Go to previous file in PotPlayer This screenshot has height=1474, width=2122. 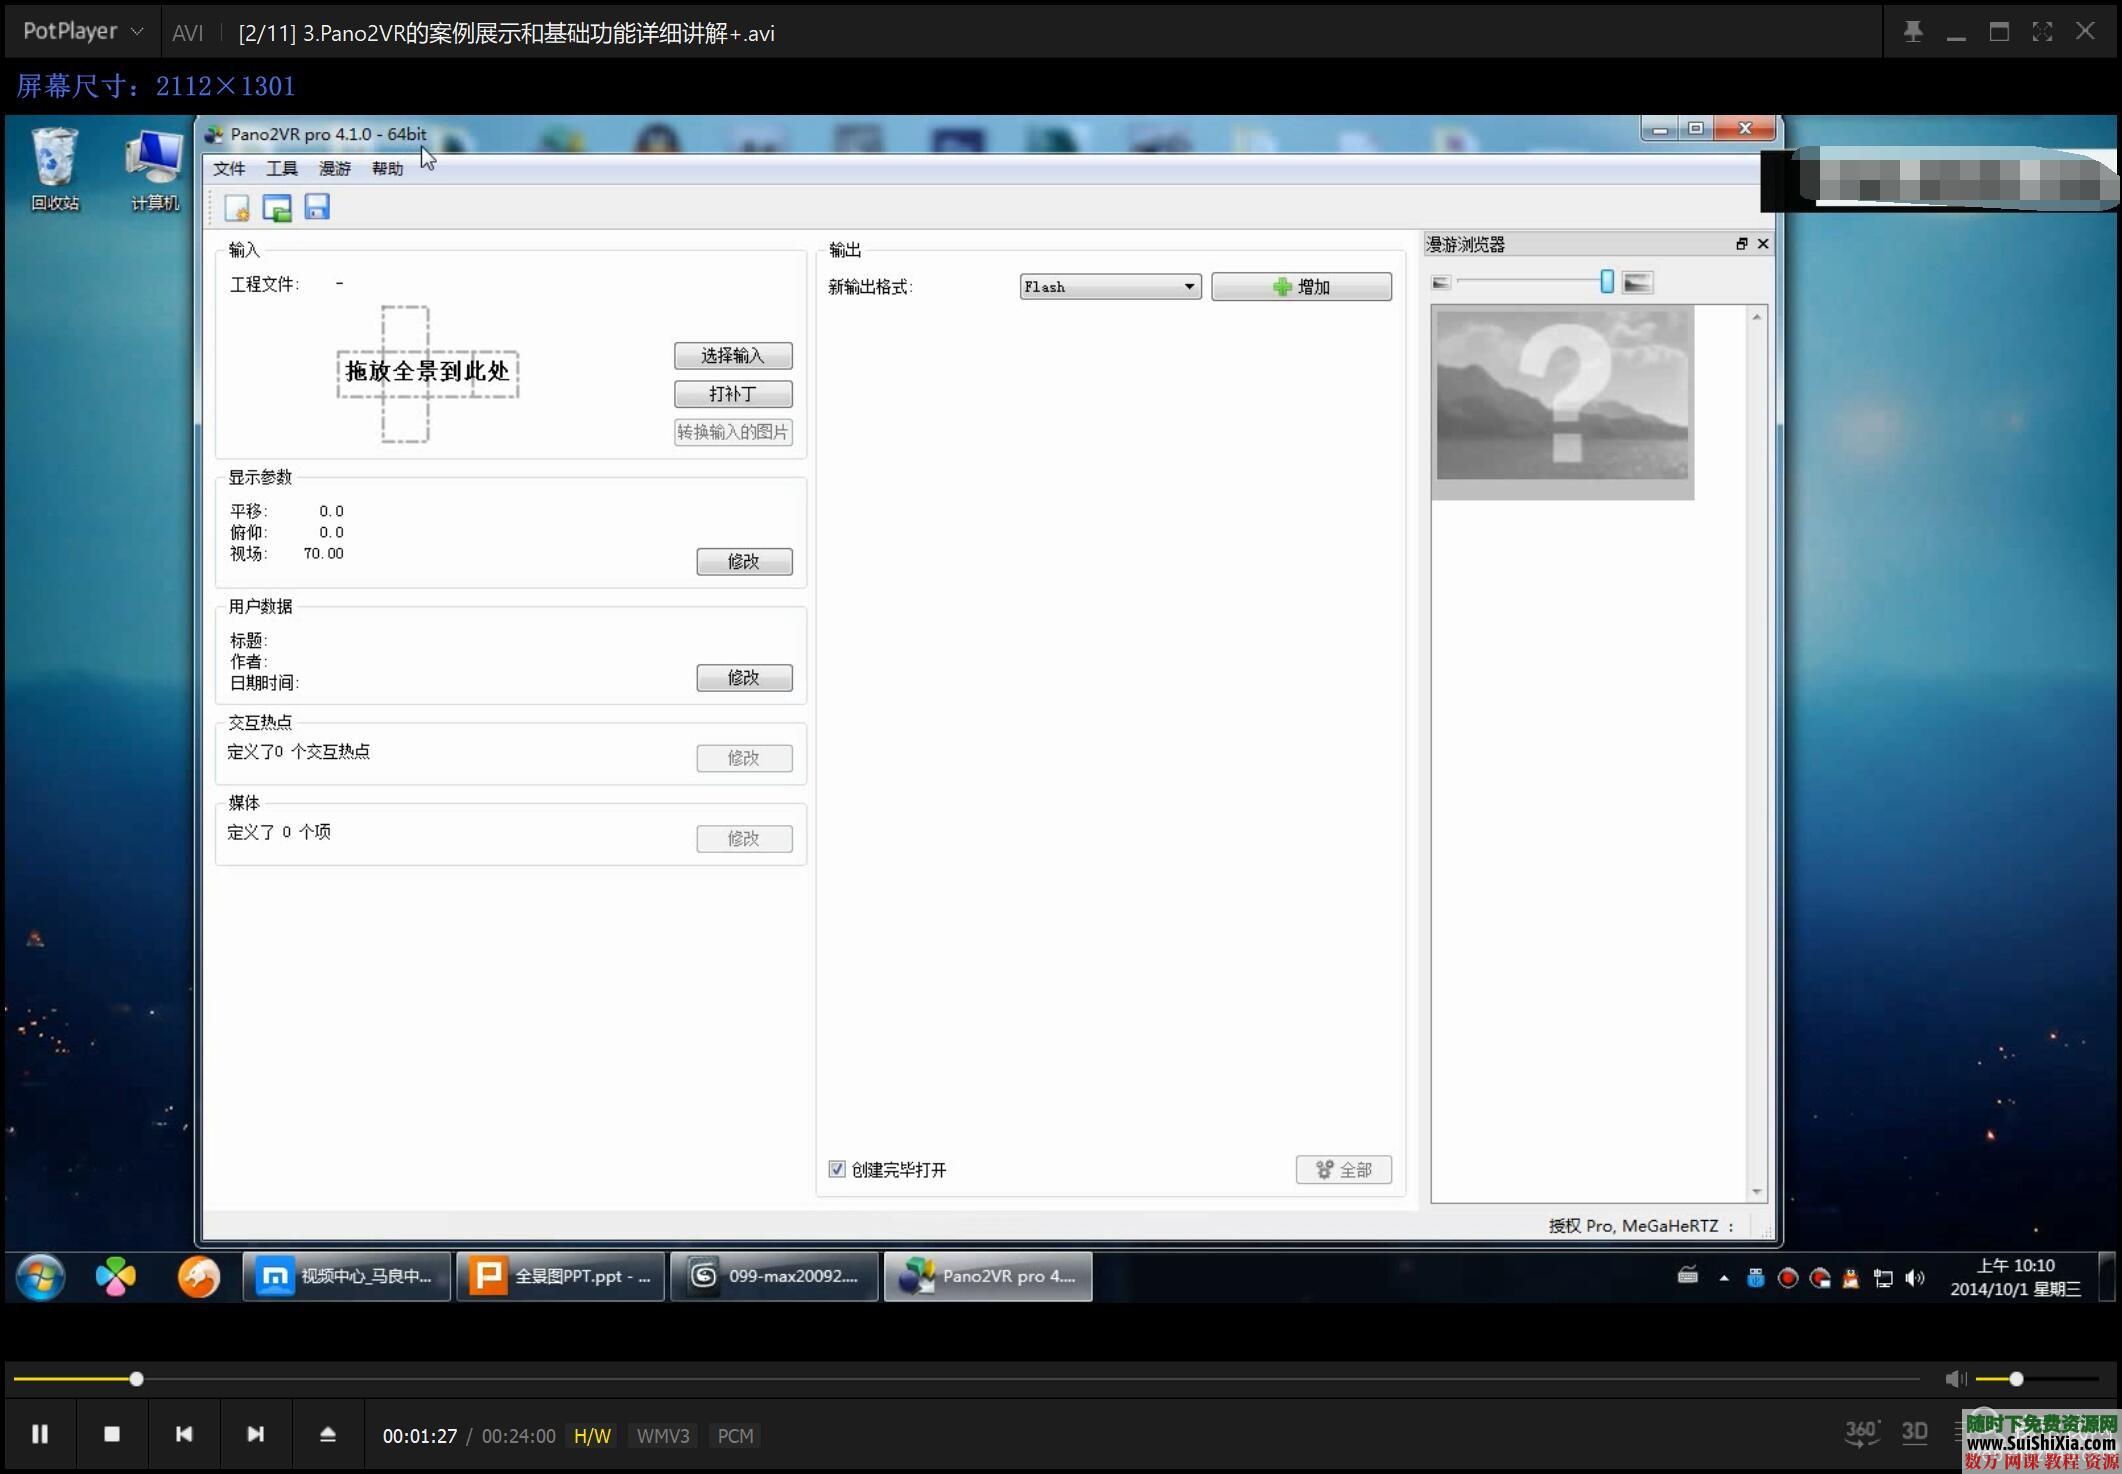pos(184,1435)
